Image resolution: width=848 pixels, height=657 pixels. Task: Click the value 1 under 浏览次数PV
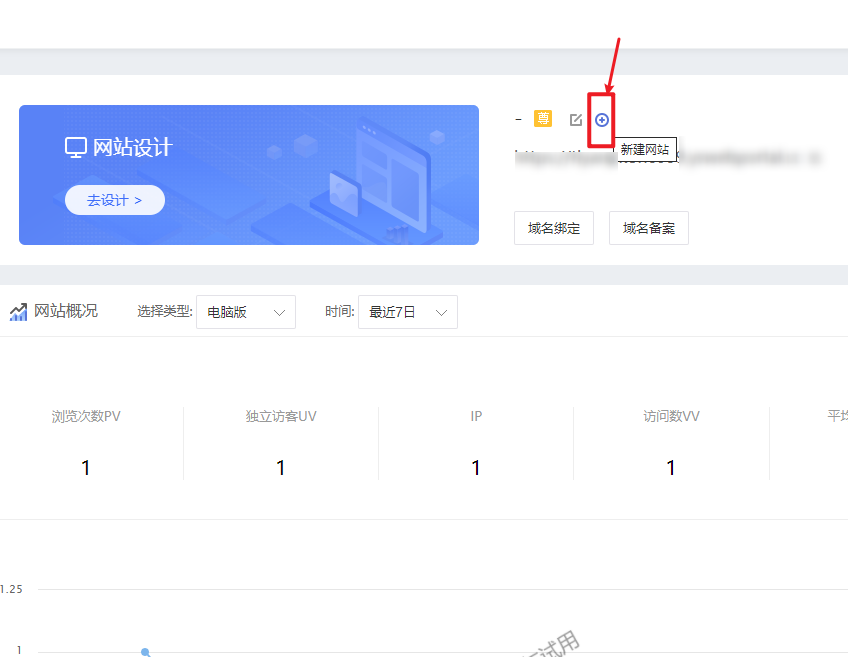85,468
